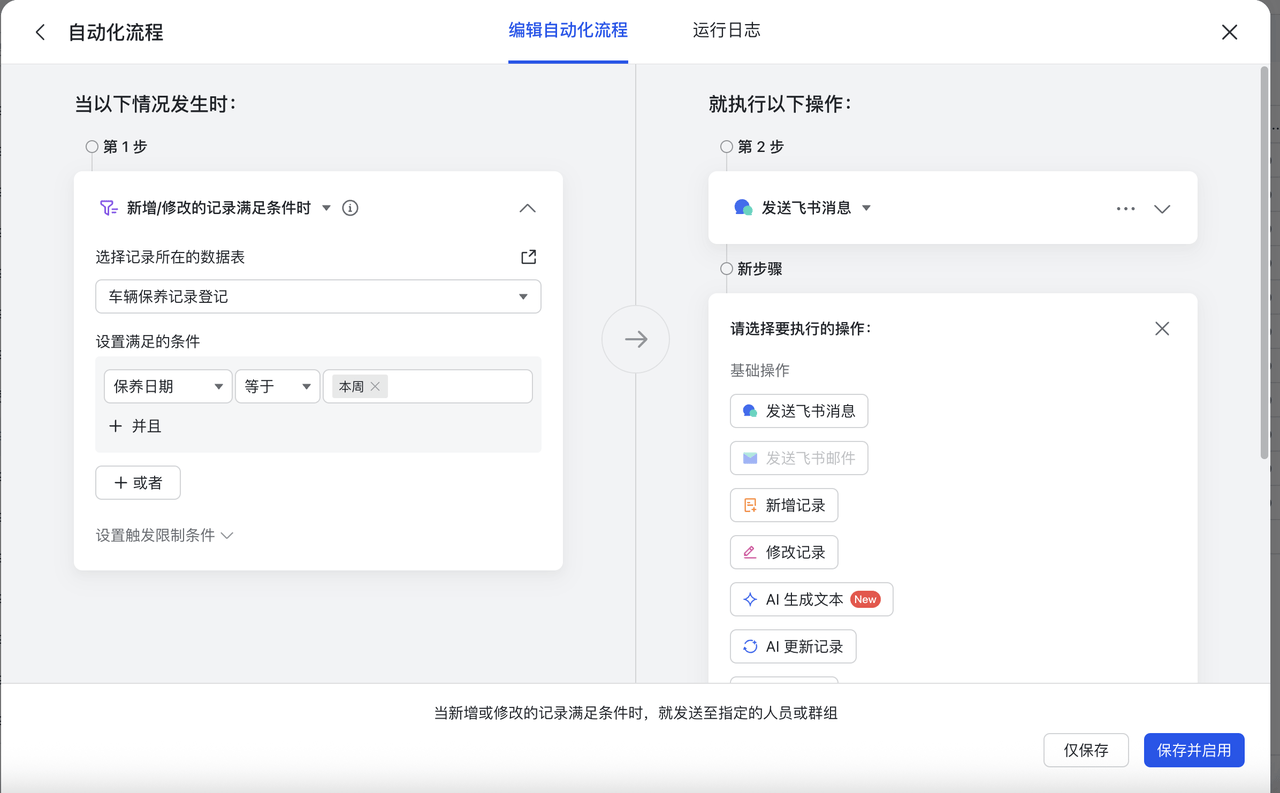Select the 第 2 步 step circle
This screenshot has height=793, width=1280.
(727, 147)
